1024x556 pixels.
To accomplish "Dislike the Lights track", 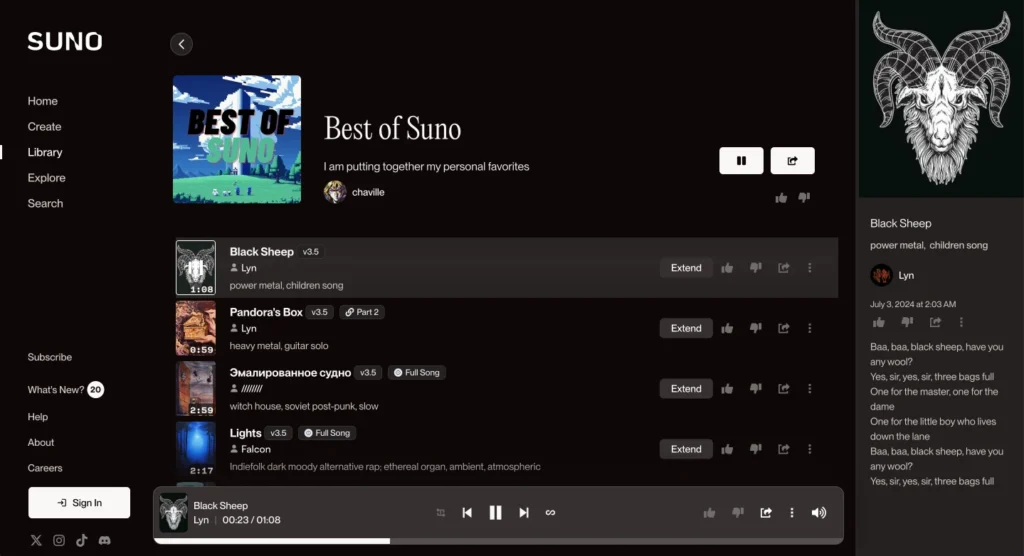I will coord(756,449).
